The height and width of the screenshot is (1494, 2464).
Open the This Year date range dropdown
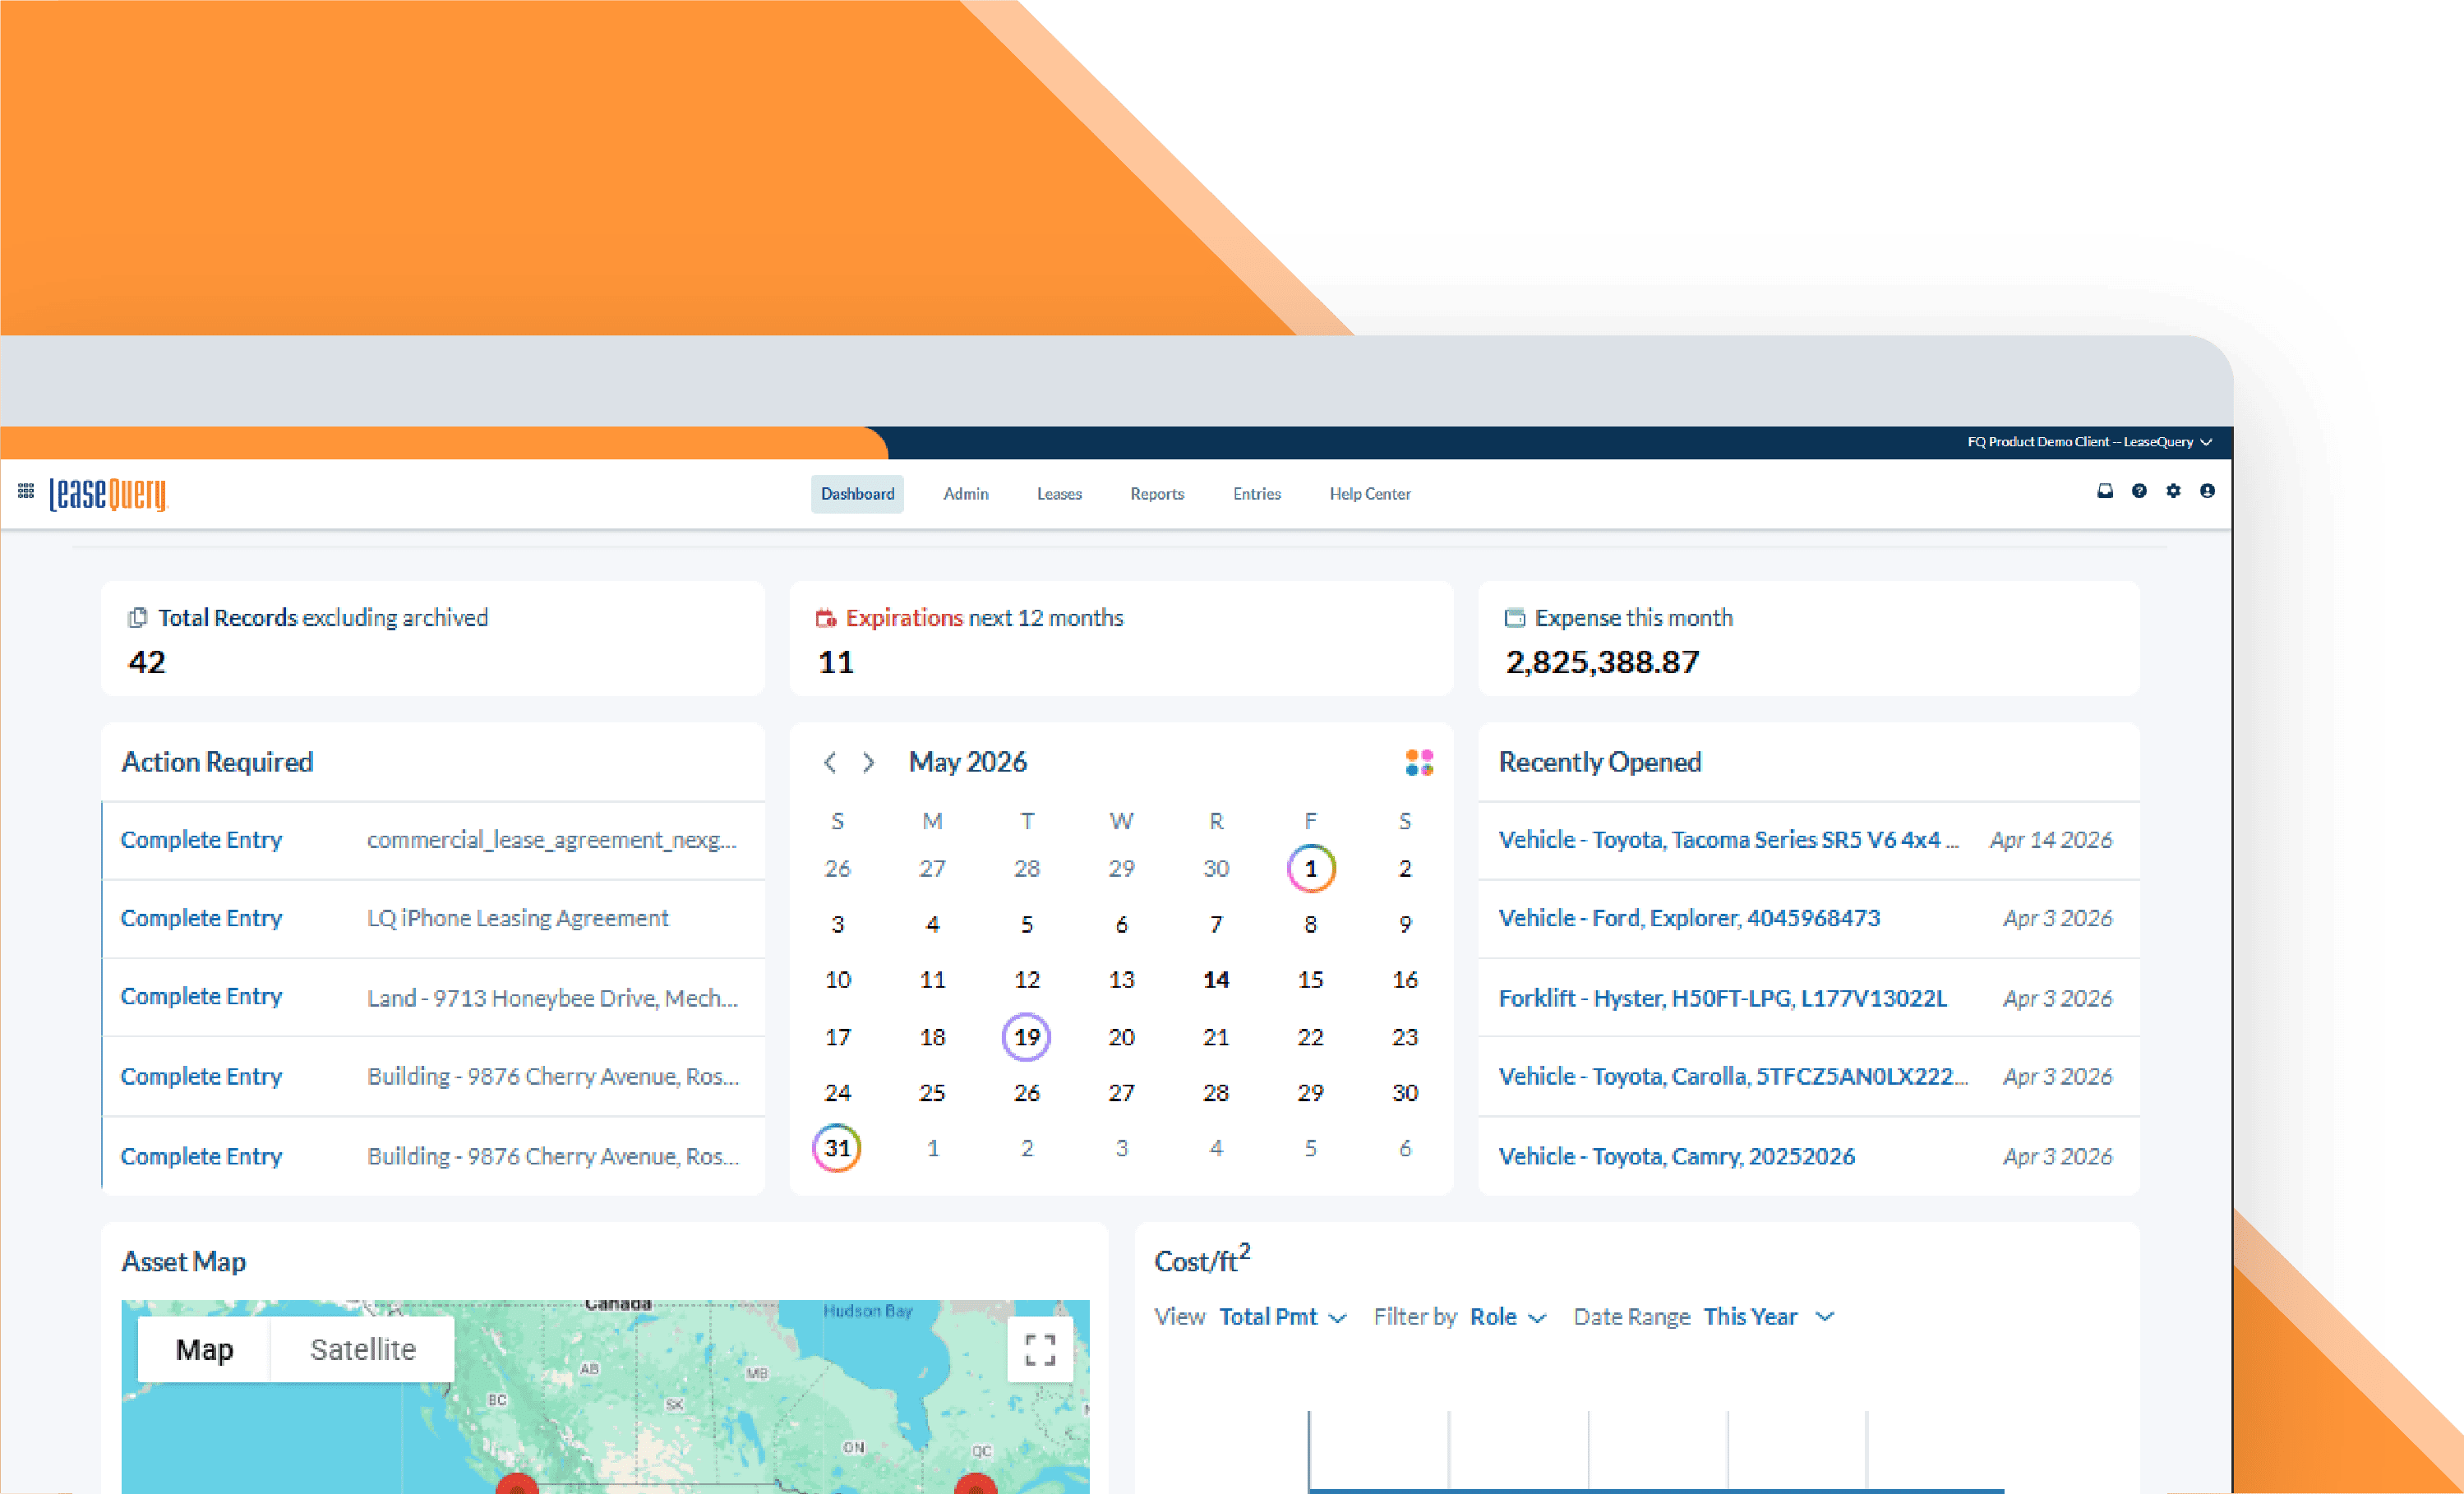[1768, 1317]
